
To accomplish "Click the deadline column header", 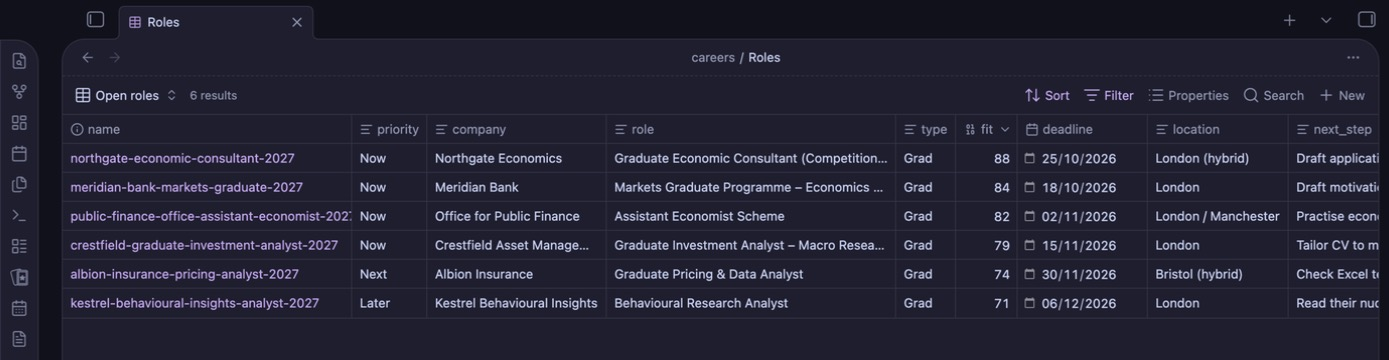I will click(x=1082, y=130).
